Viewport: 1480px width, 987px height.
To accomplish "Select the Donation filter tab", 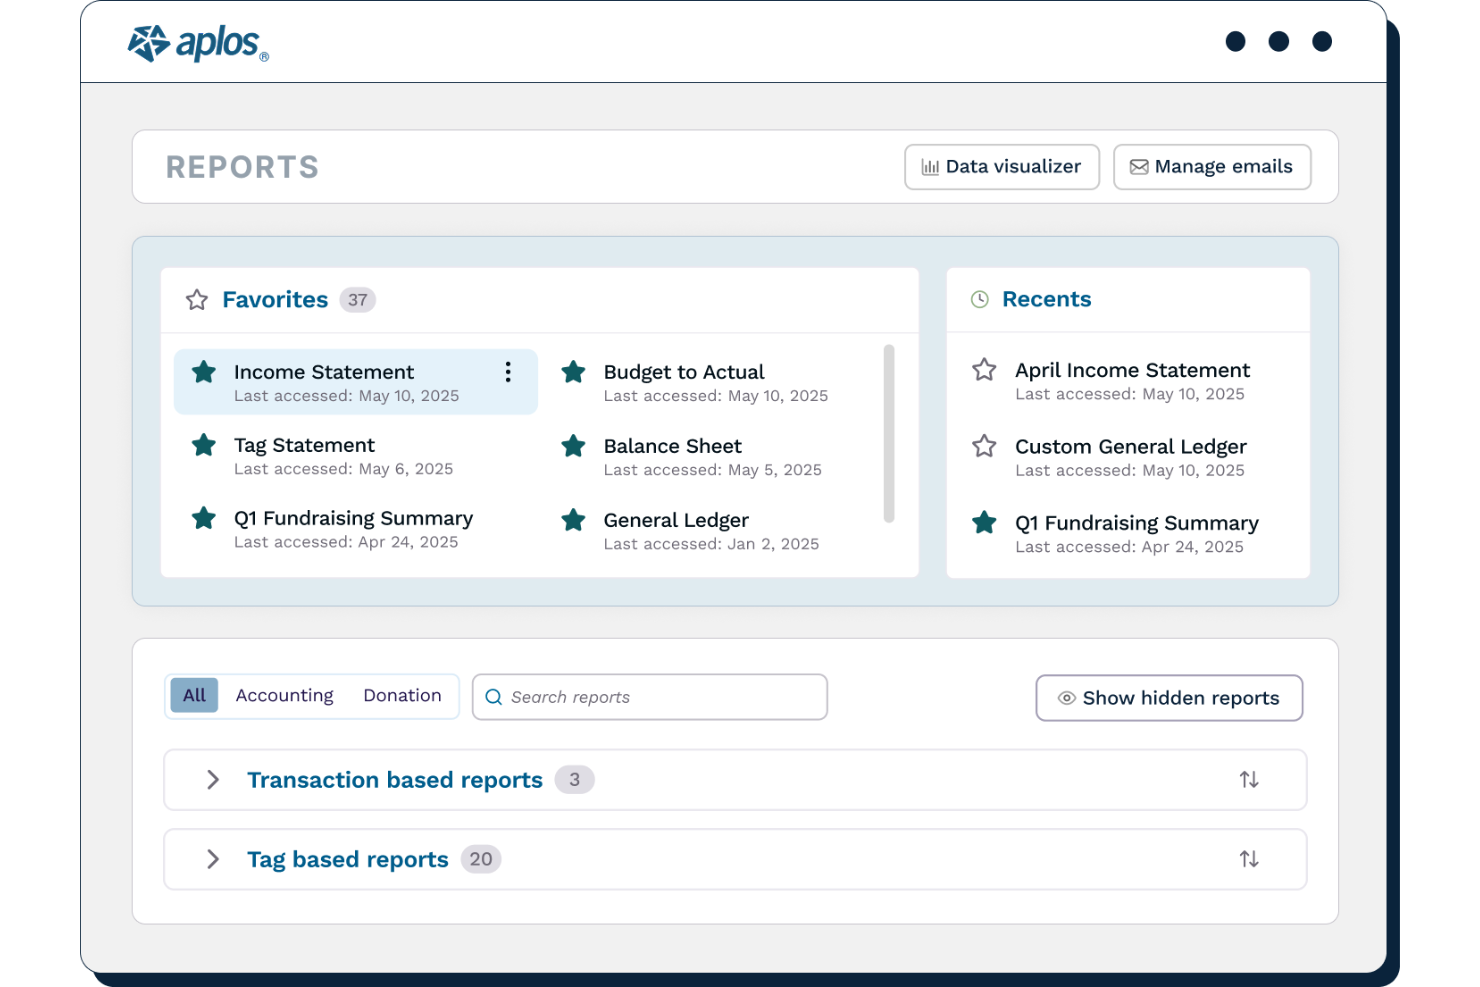I will coord(402,695).
